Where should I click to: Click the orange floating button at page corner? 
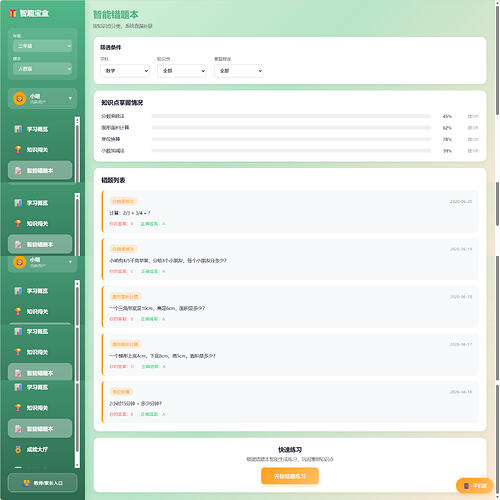tap(475, 486)
